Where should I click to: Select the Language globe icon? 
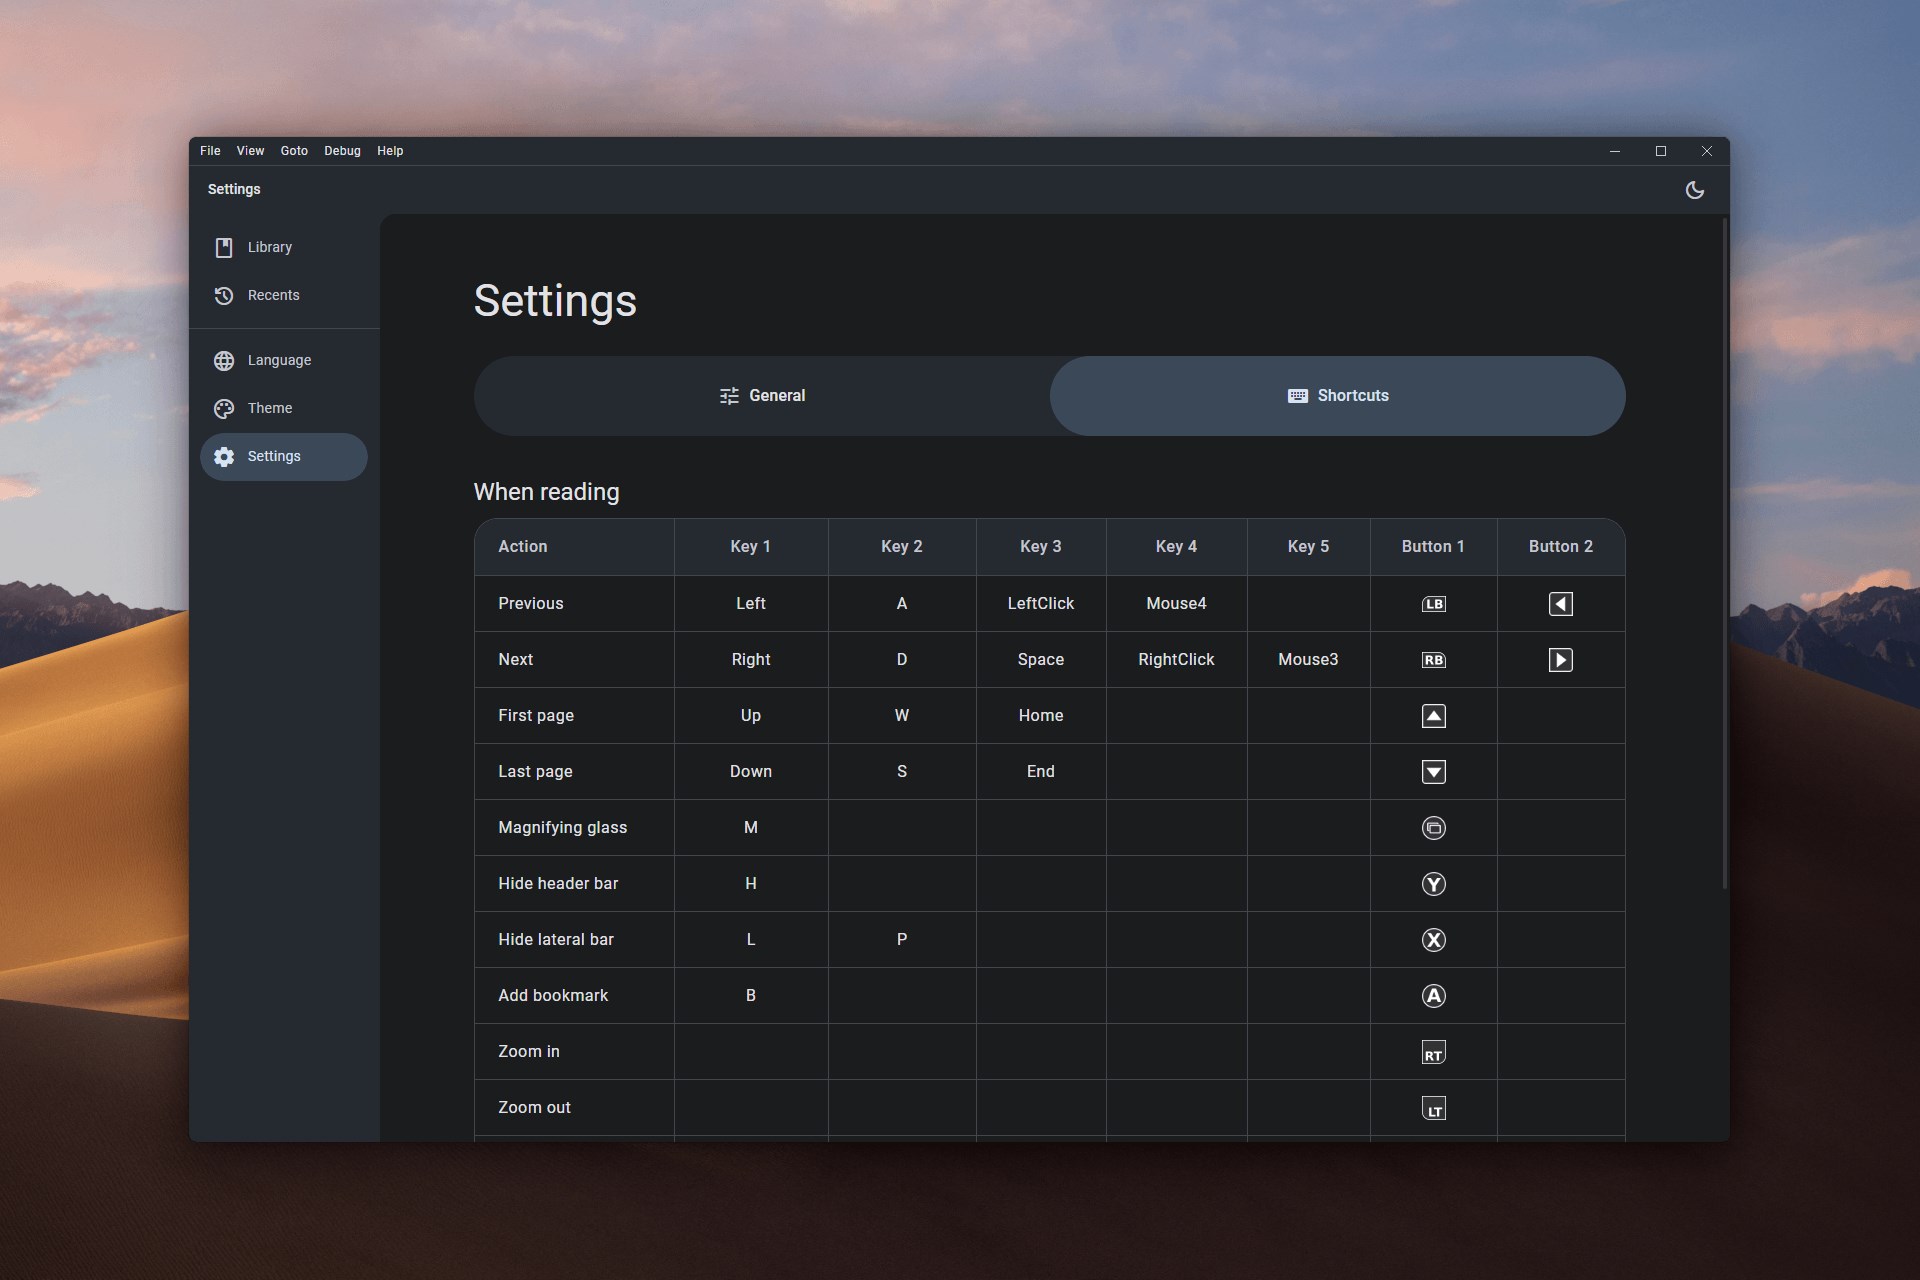click(x=224, y=361)
